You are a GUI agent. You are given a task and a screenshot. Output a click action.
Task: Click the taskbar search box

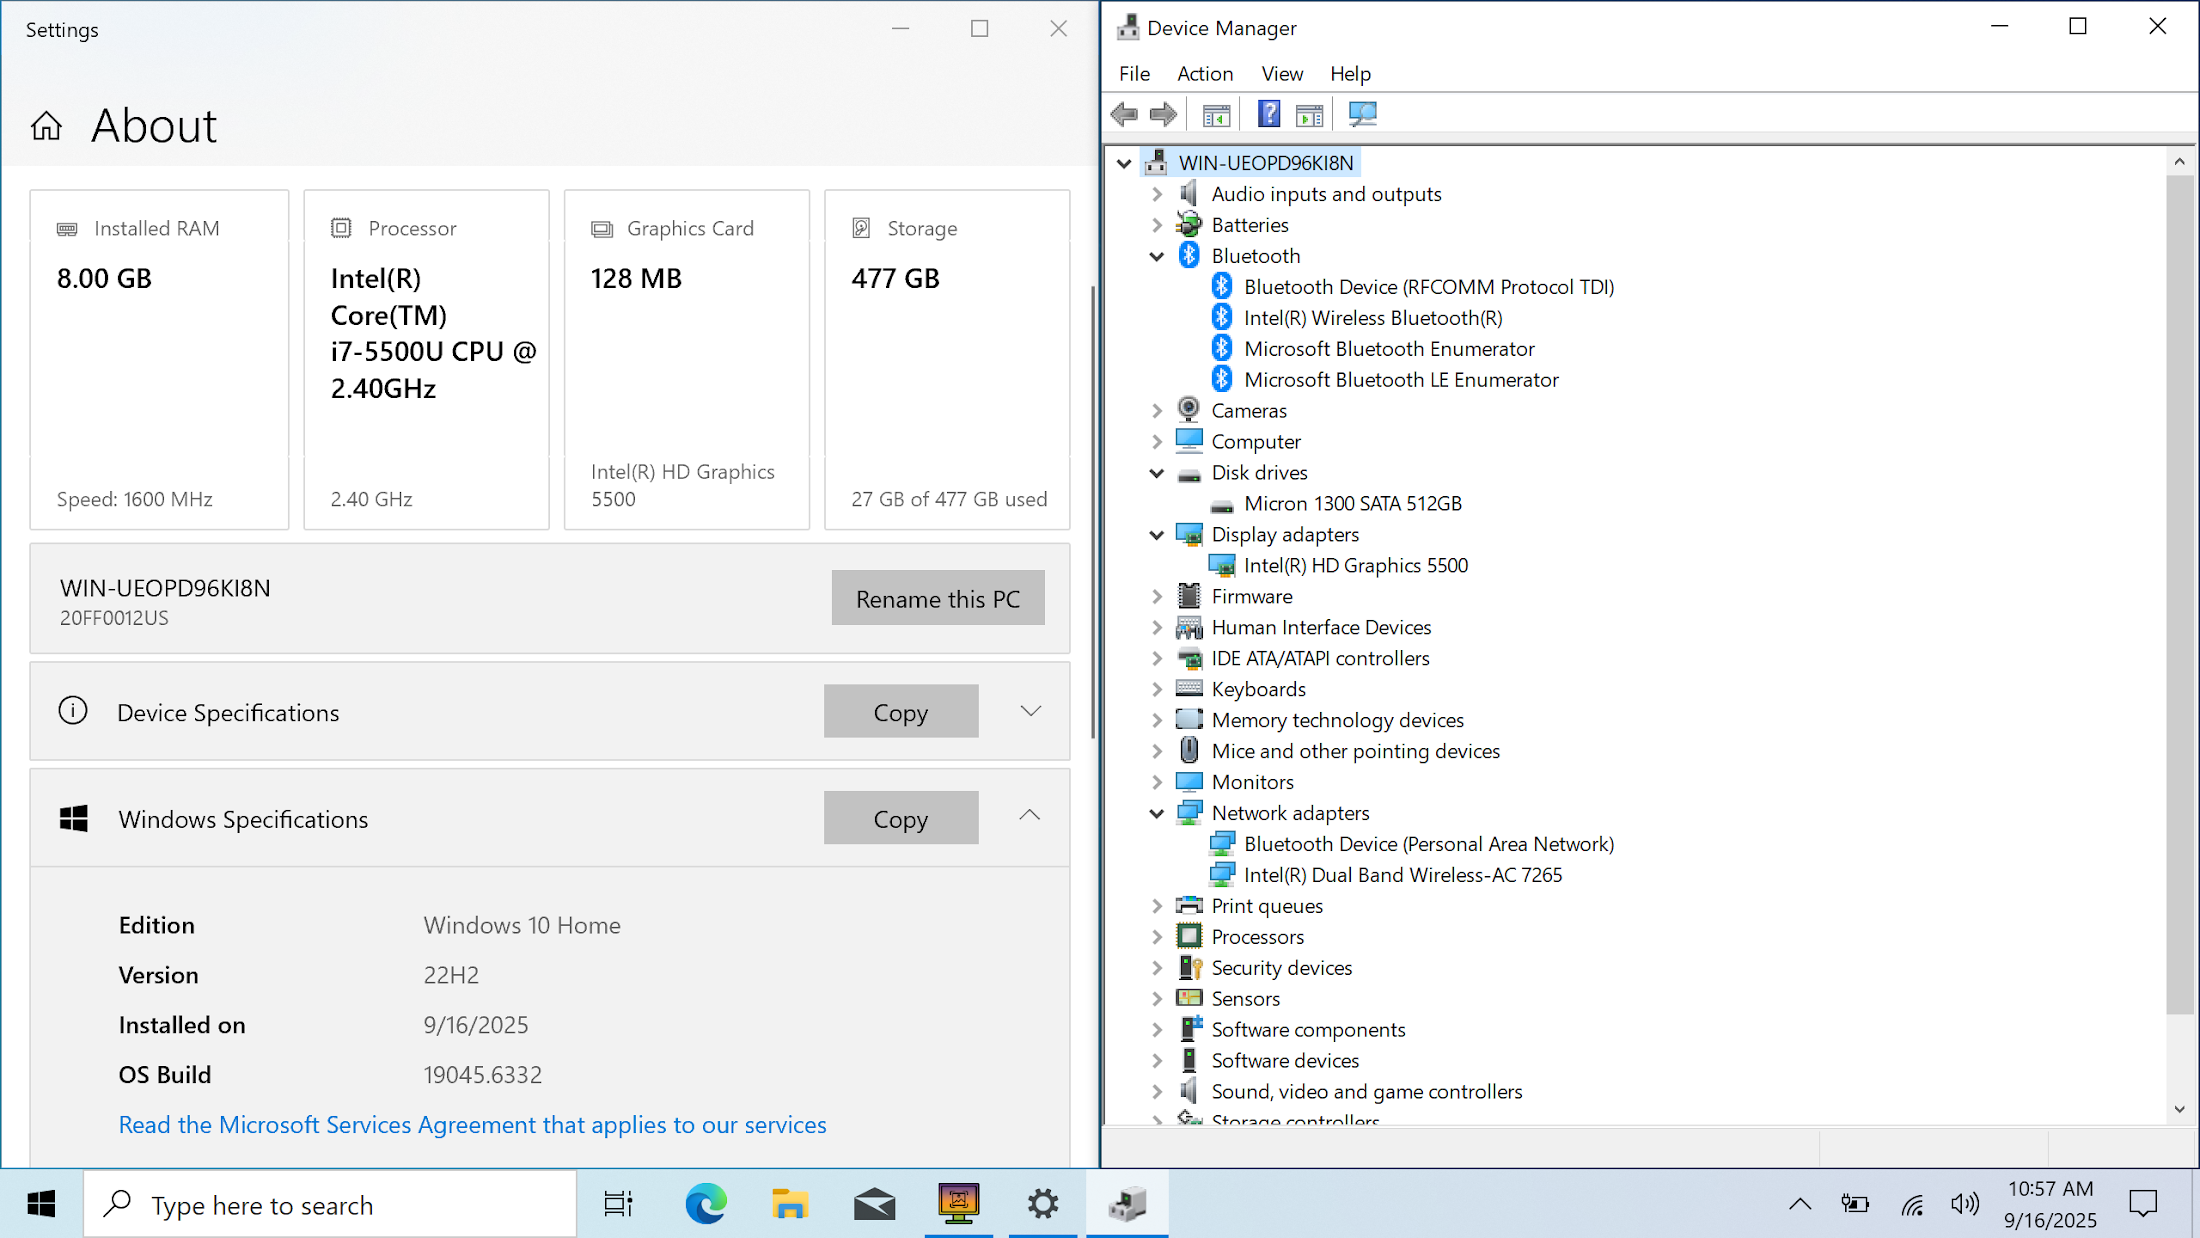[x=330, y=1204]
